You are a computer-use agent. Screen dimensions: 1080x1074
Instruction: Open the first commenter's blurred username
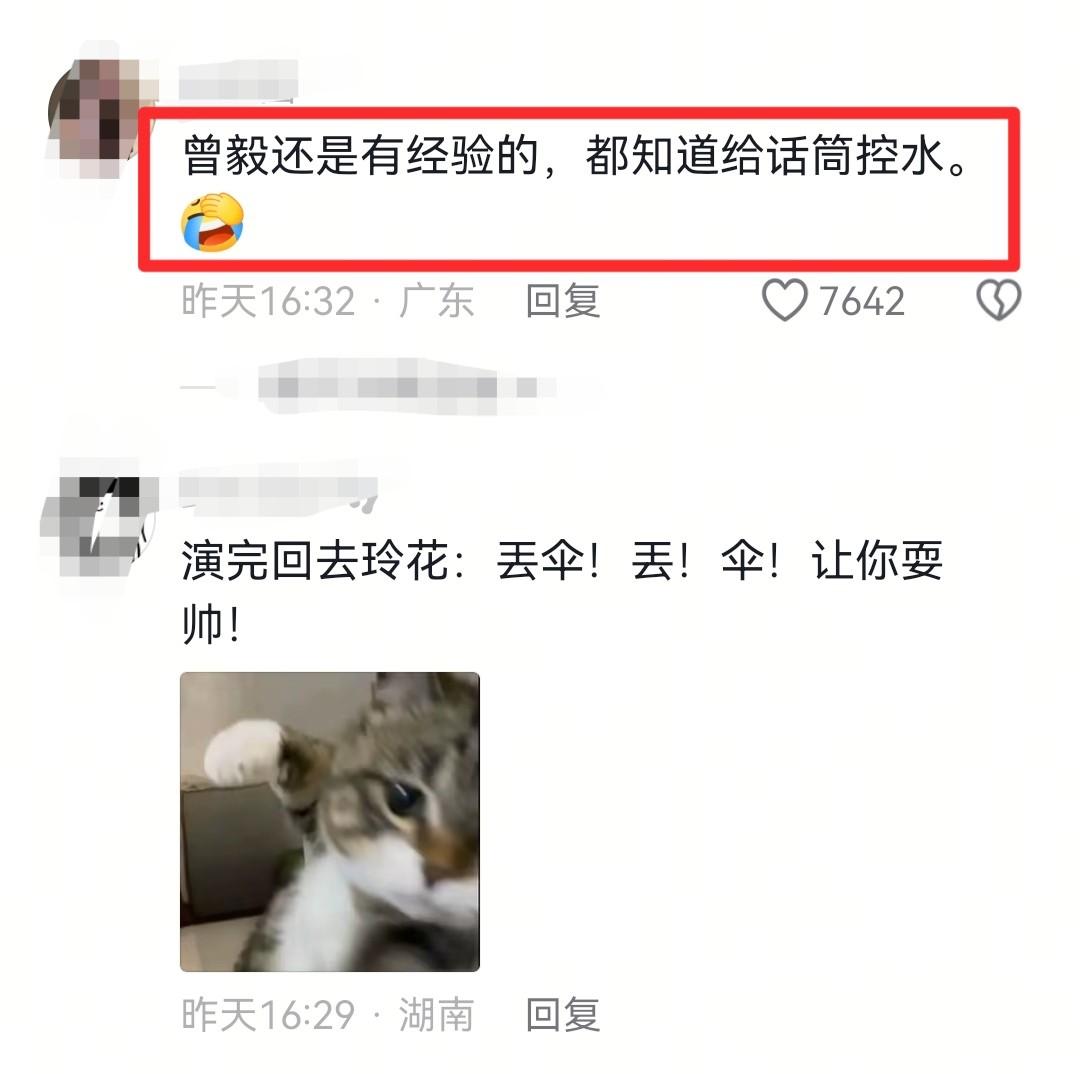tap(238, 81)
